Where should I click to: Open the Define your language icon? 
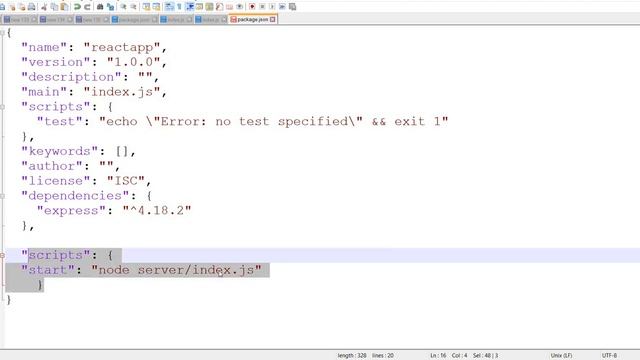(x=199, y=7)
